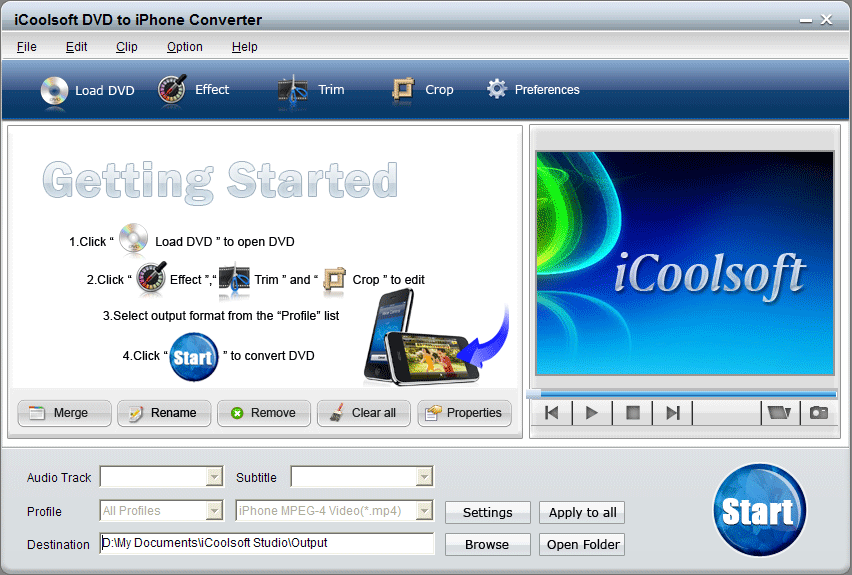
Task: Click the Apply to all button
Action: (582, 512)
